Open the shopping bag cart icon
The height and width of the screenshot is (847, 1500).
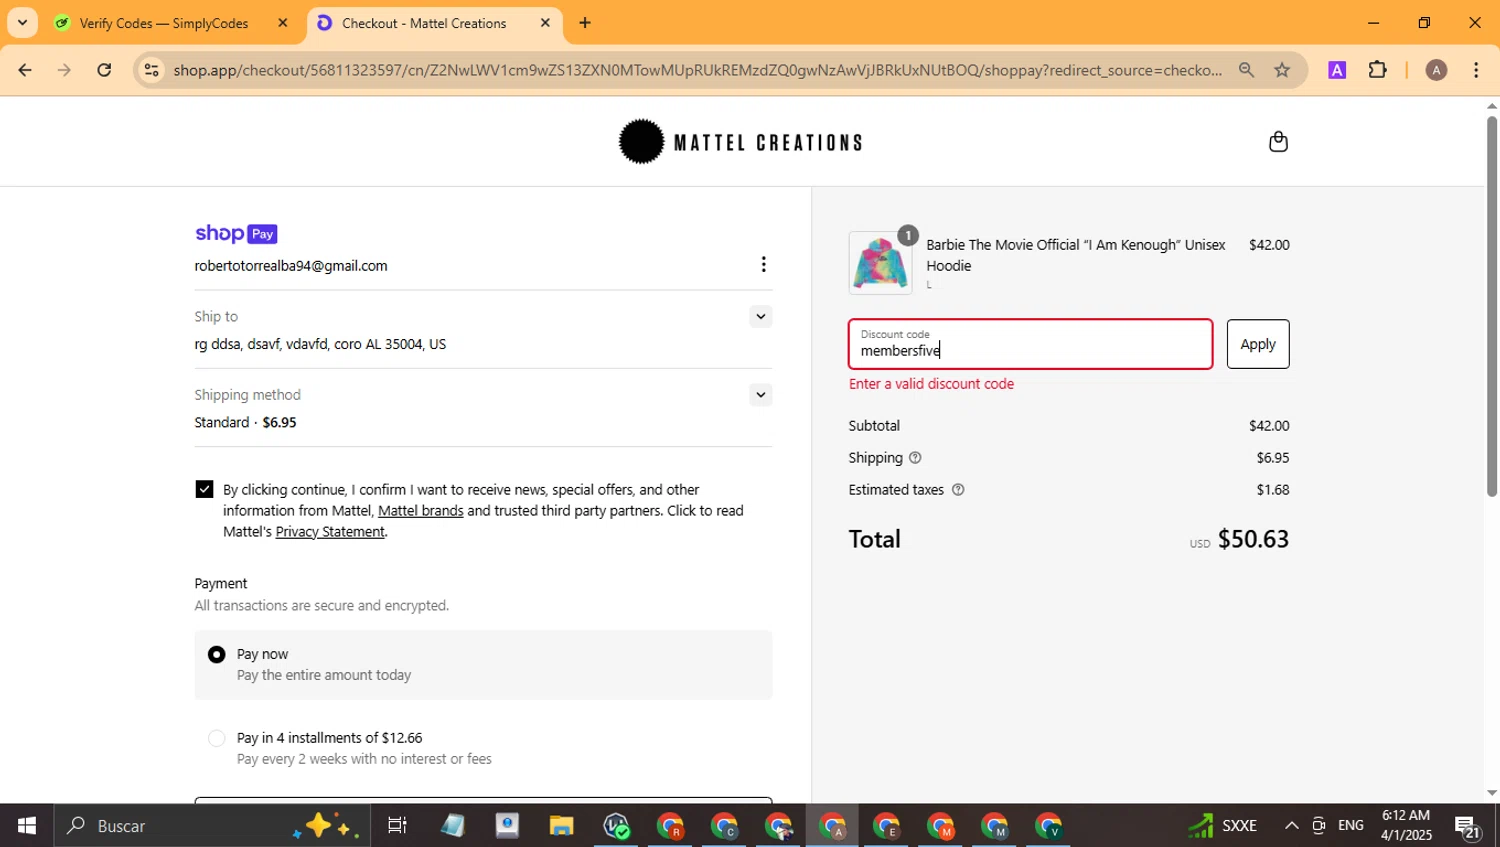pyautogui.click(x=1278, y=141)
